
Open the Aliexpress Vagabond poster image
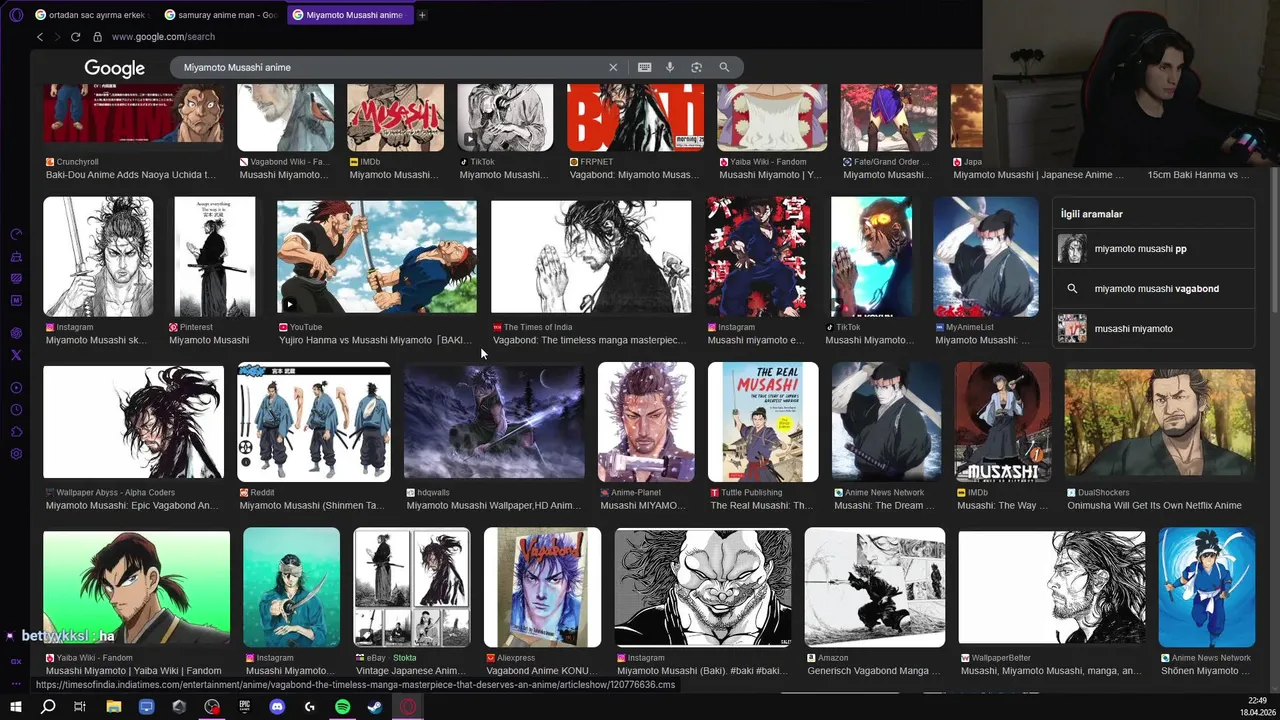[543, 588]
